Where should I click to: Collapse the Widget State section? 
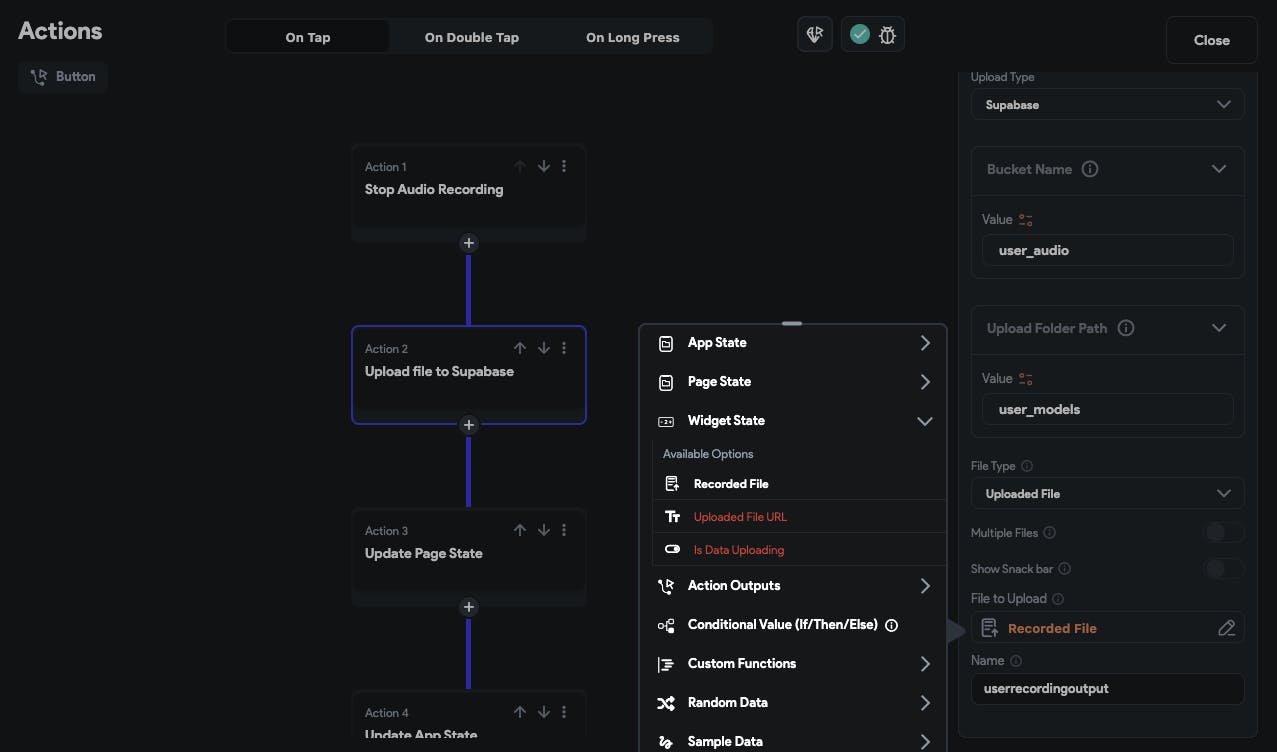(924, 421)
